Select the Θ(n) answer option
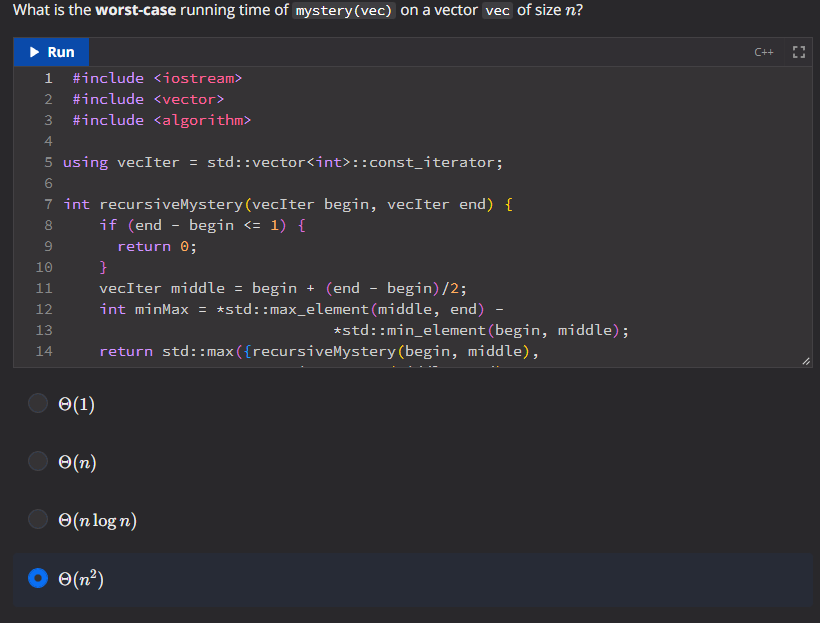The width and height of the screenshot is (820, 623). (38, 461)
